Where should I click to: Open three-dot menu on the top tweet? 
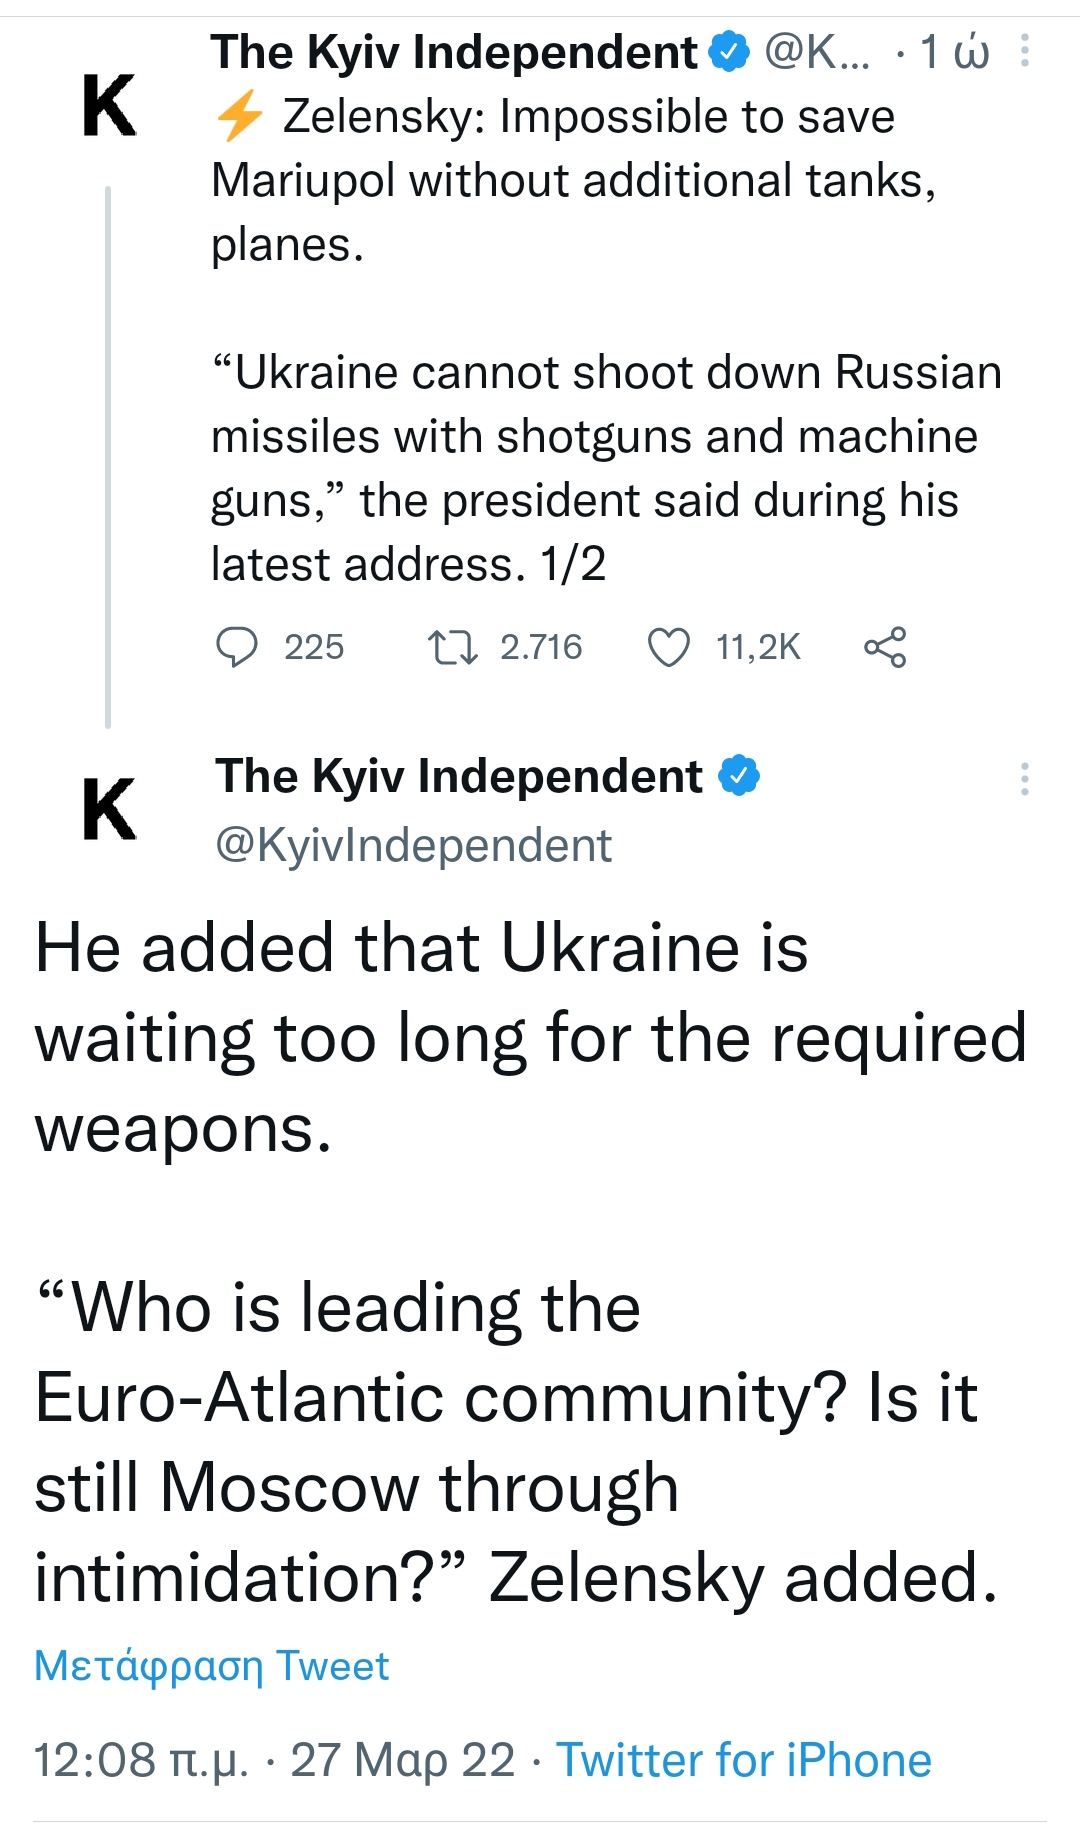point(1025,51)
